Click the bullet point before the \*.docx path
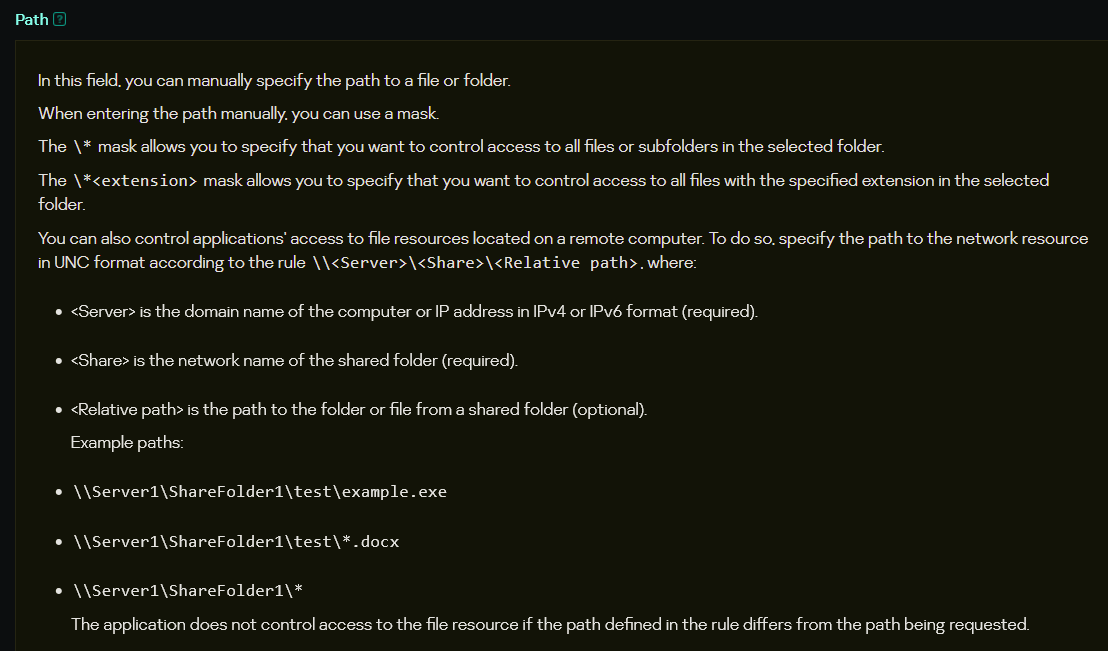This screenshot has height=651, width=1108. pyautogui.click(x=59, y=542)
